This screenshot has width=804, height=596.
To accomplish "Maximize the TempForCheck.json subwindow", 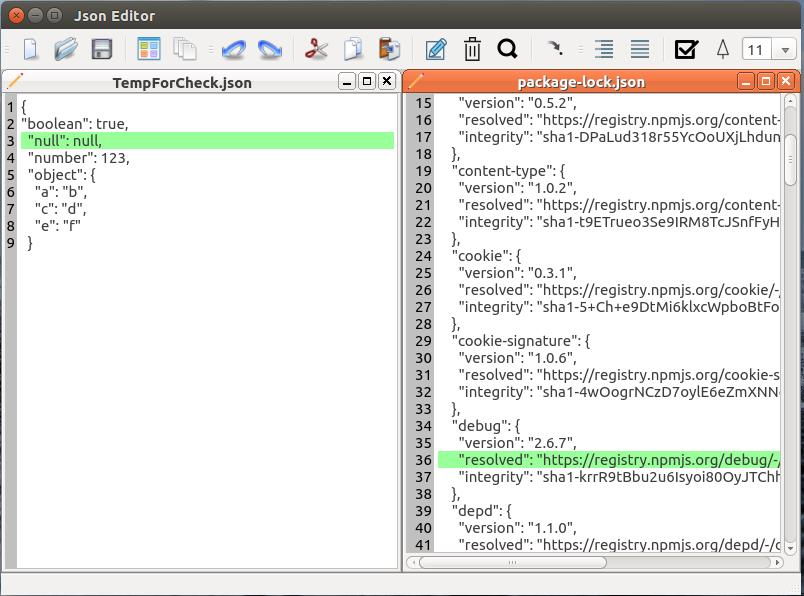I will tap(367, 82).
